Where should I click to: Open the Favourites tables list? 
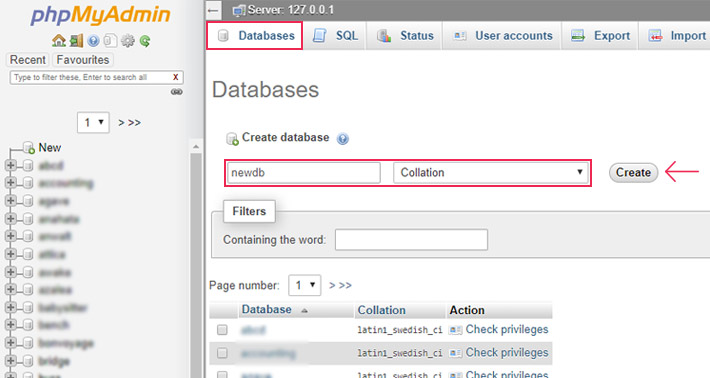point(83,60)
